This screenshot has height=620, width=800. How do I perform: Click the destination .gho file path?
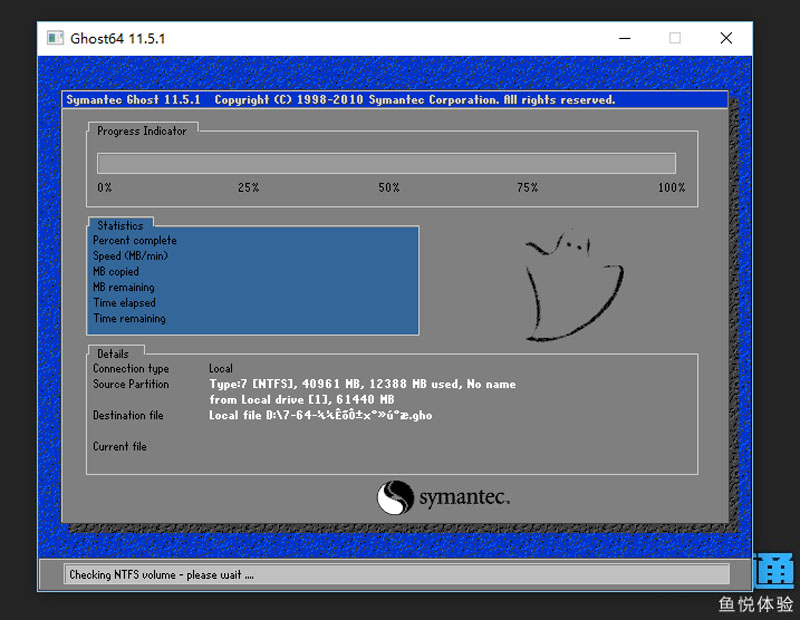coord(320,415)
